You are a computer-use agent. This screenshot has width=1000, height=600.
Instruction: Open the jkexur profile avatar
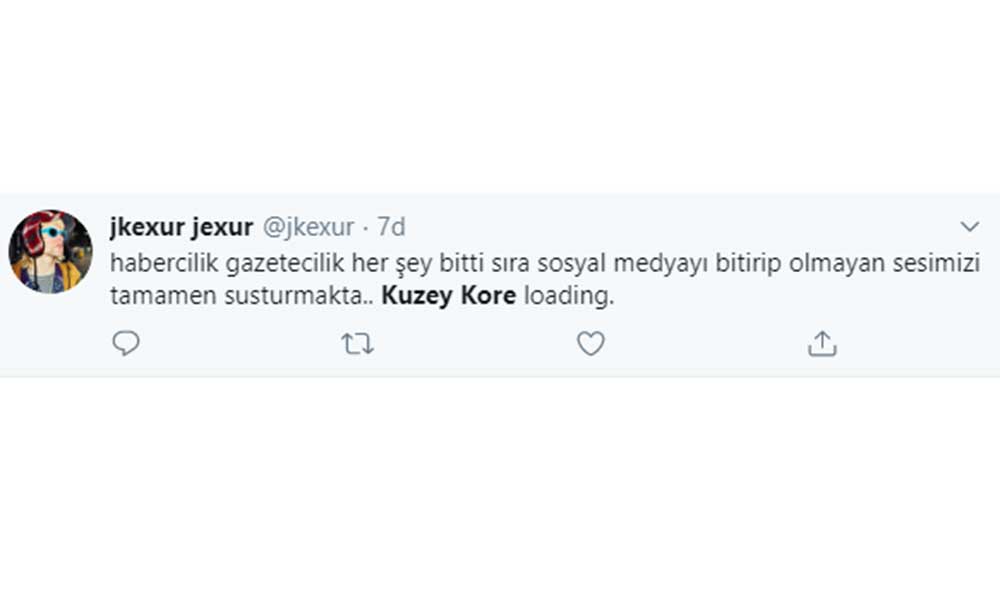[x=51, y=252]
